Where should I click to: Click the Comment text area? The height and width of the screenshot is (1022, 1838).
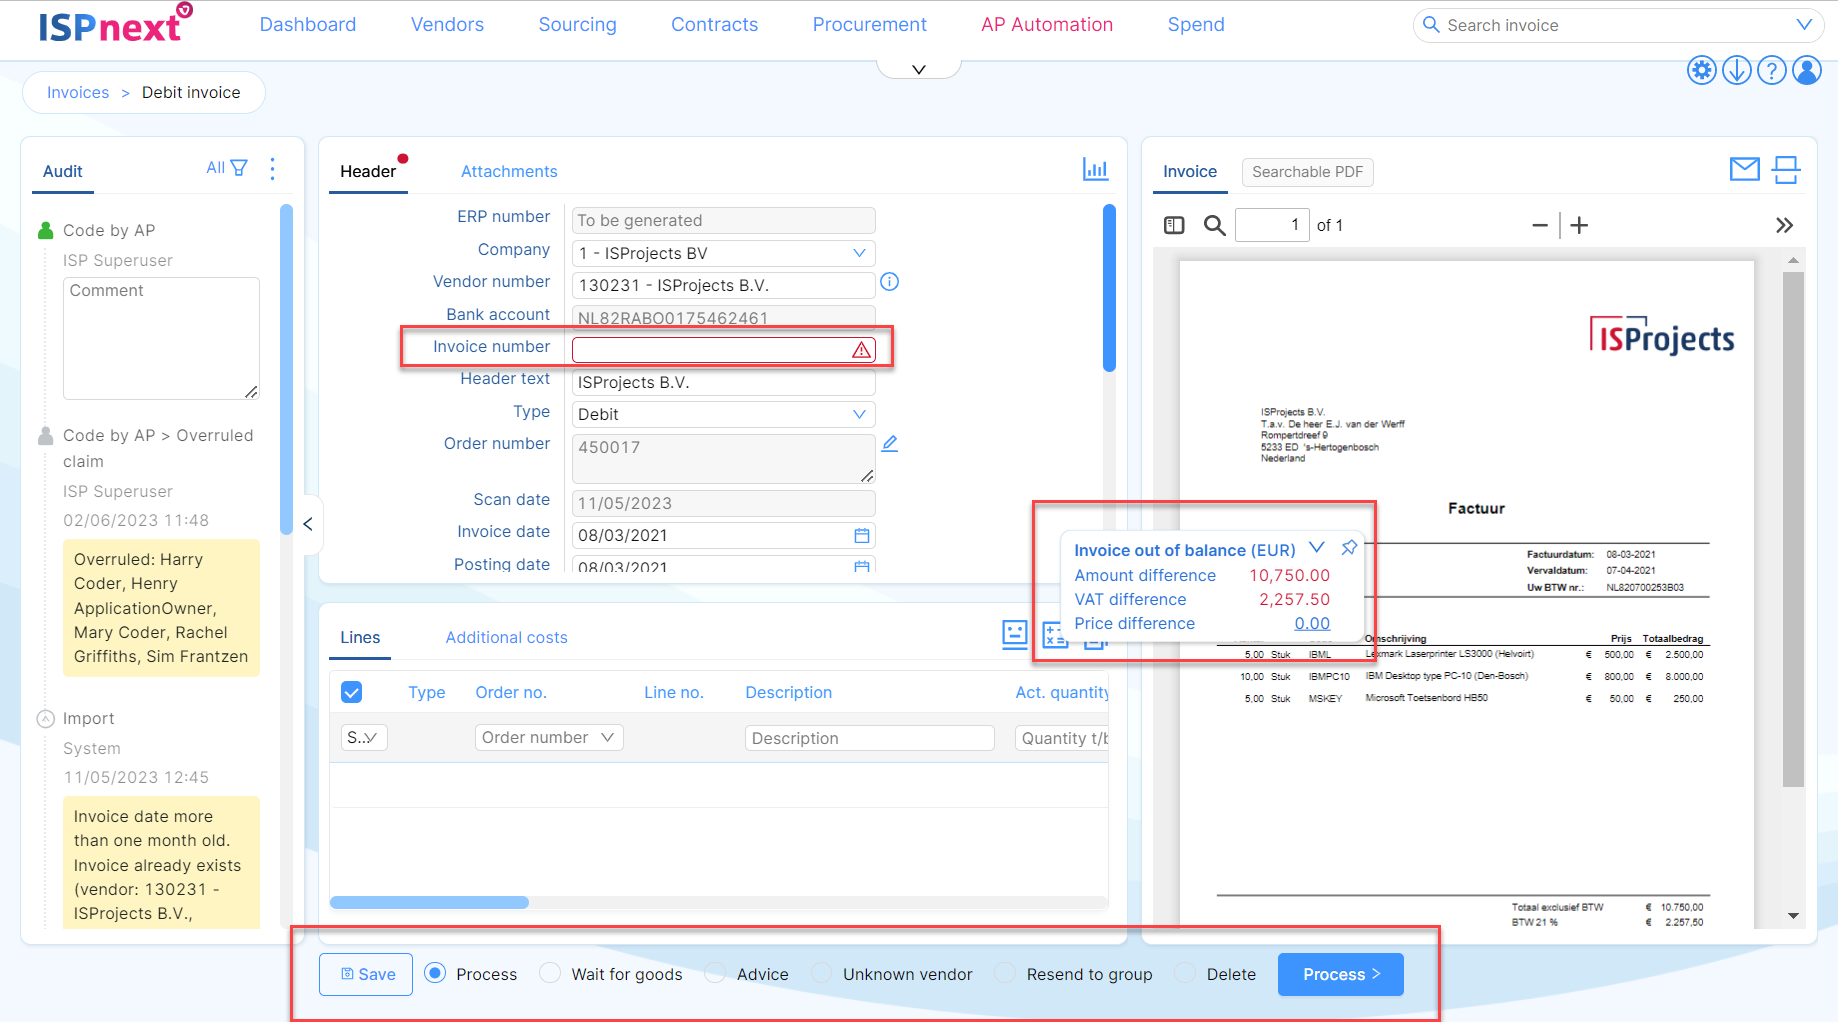[x=161, y=338]
